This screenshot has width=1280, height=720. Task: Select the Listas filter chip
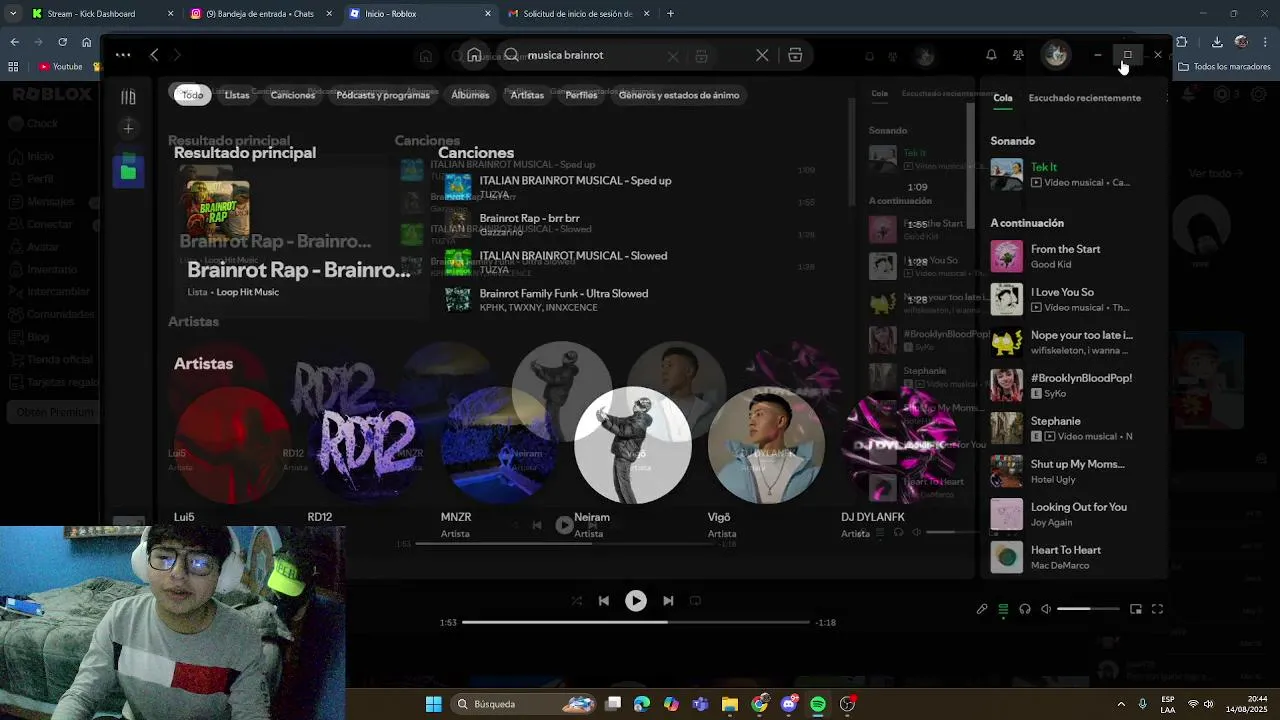(x=237, y=95)
